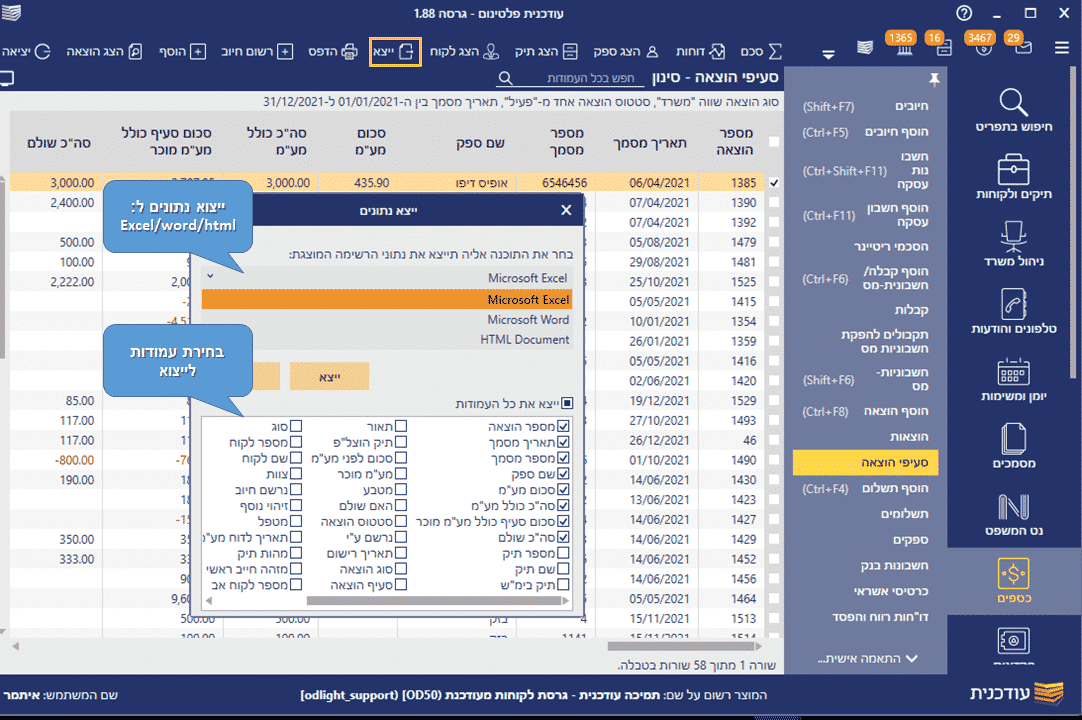1082x720 pixels.
Task: Open the Microsoft Excel program combo box
Action: (387, 278)
